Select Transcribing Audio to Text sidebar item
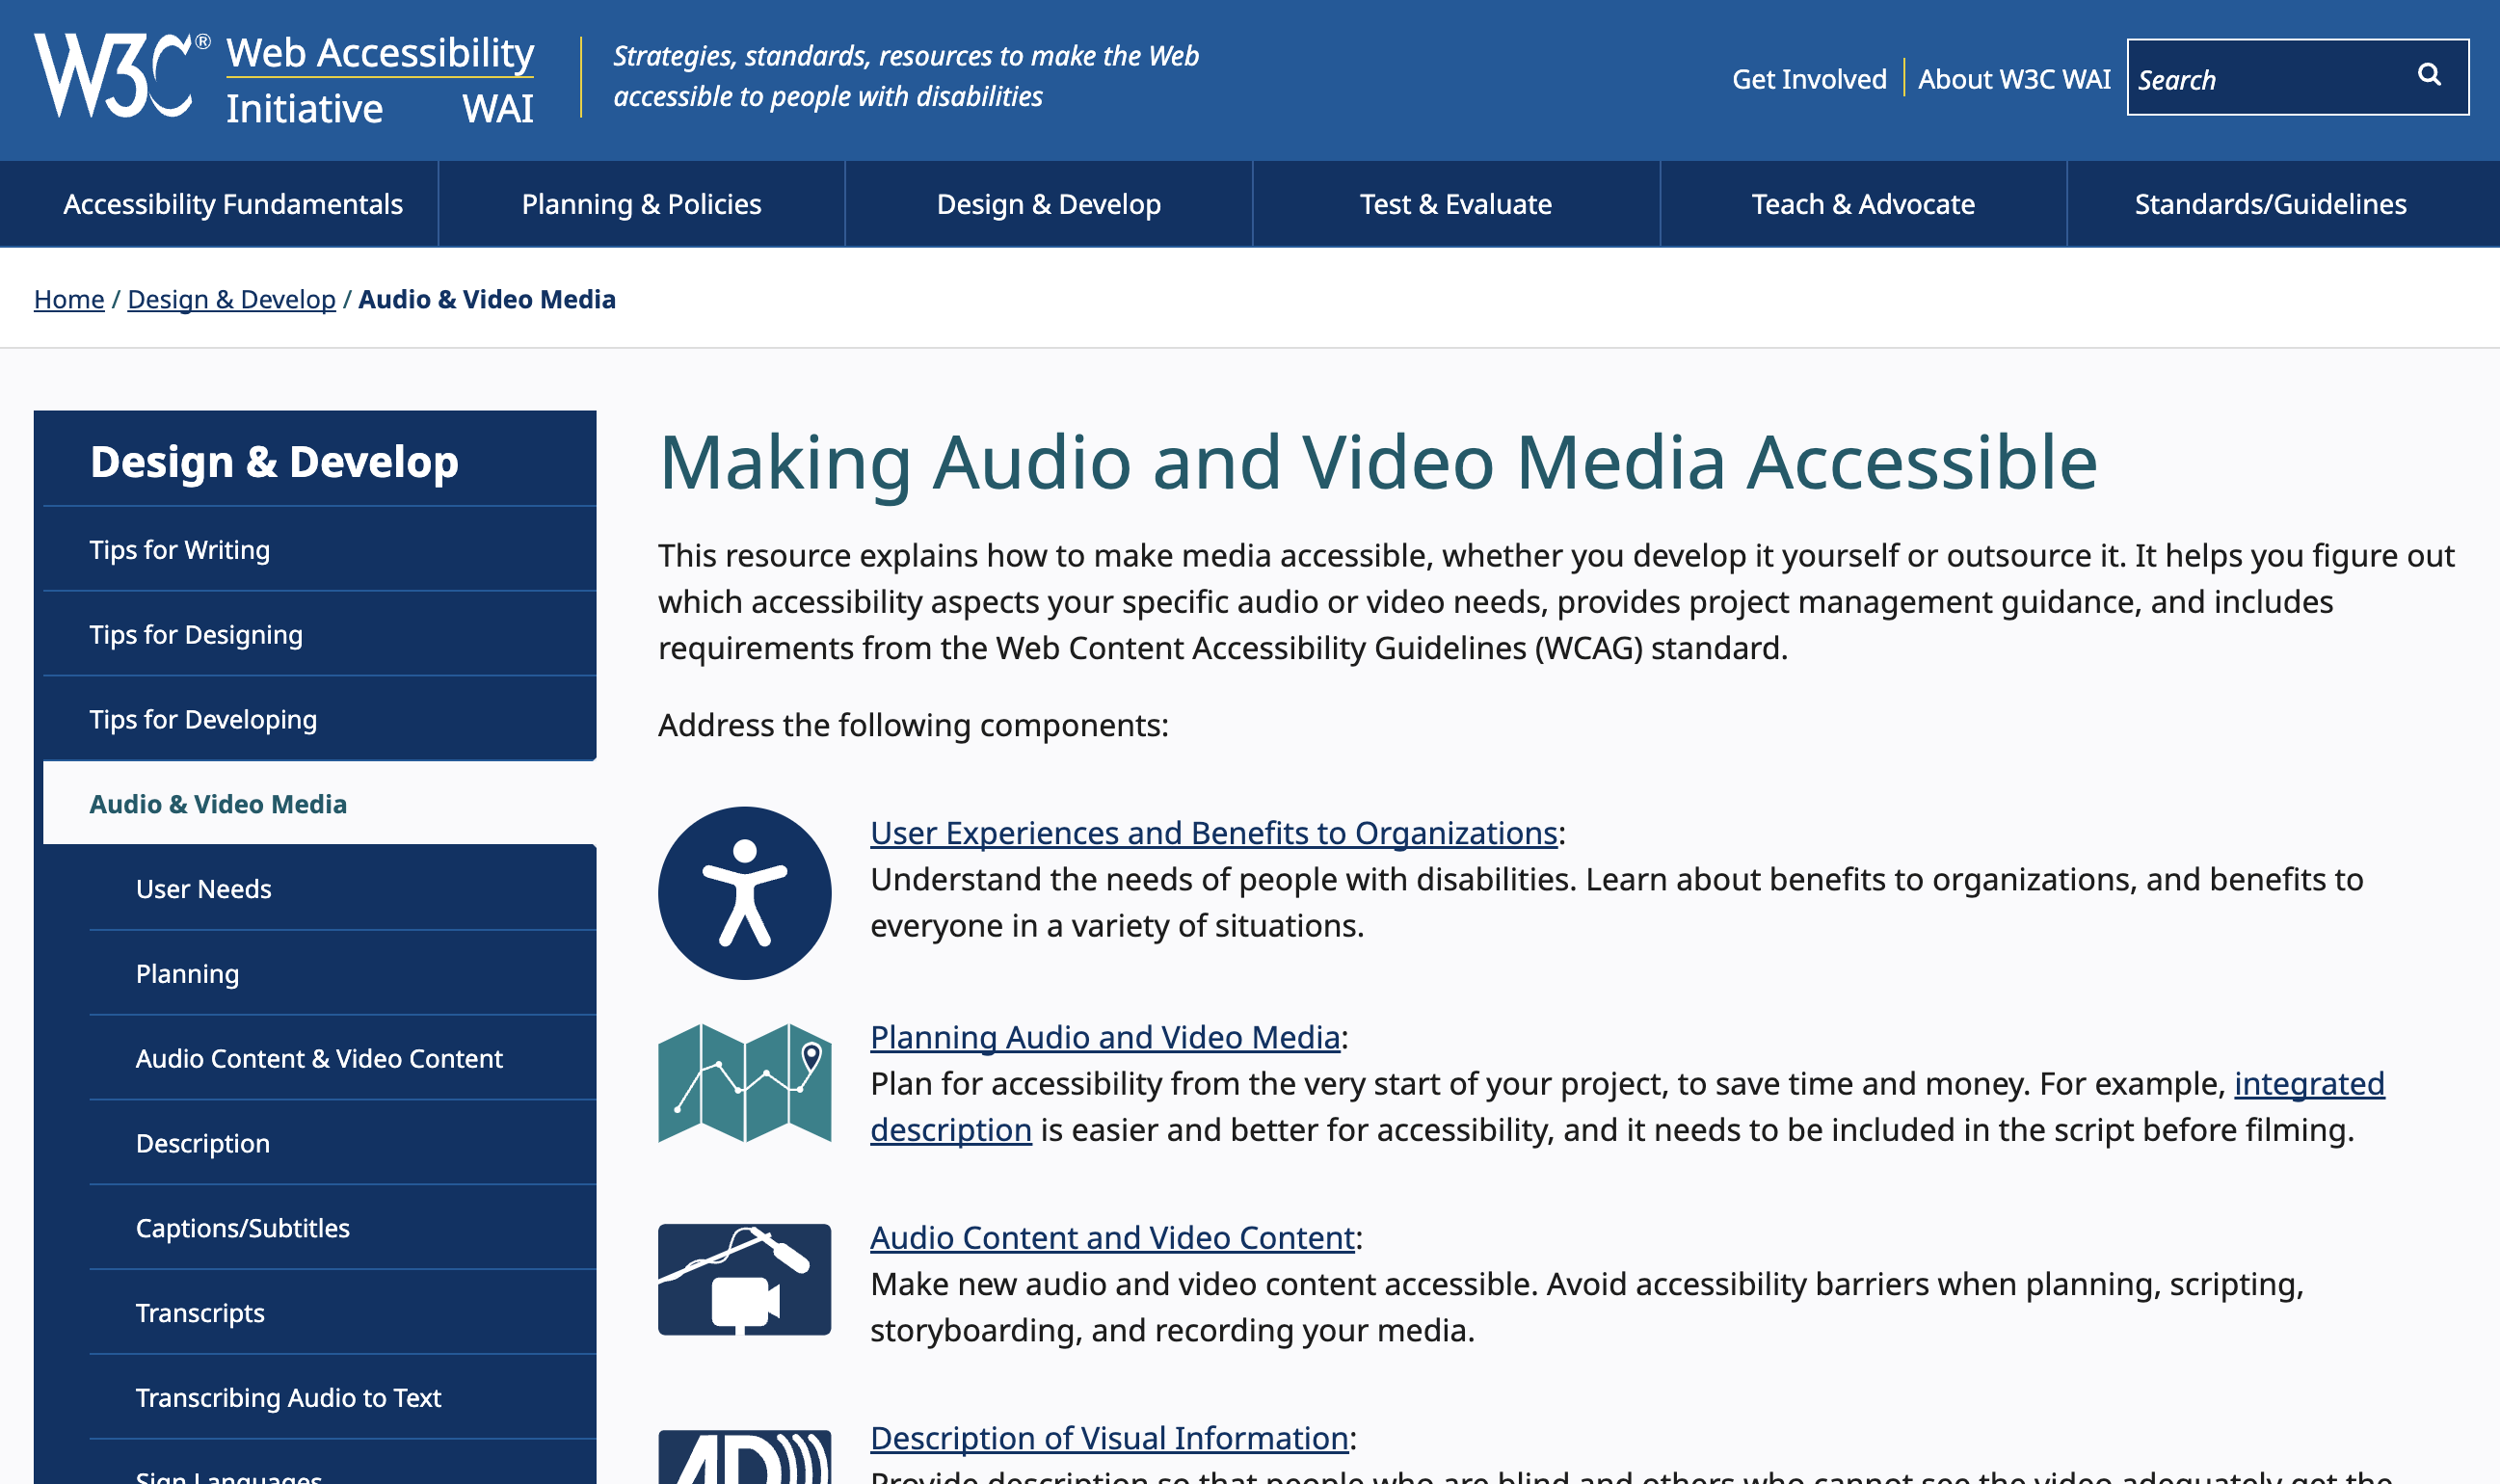 (x=288, y=1397)
